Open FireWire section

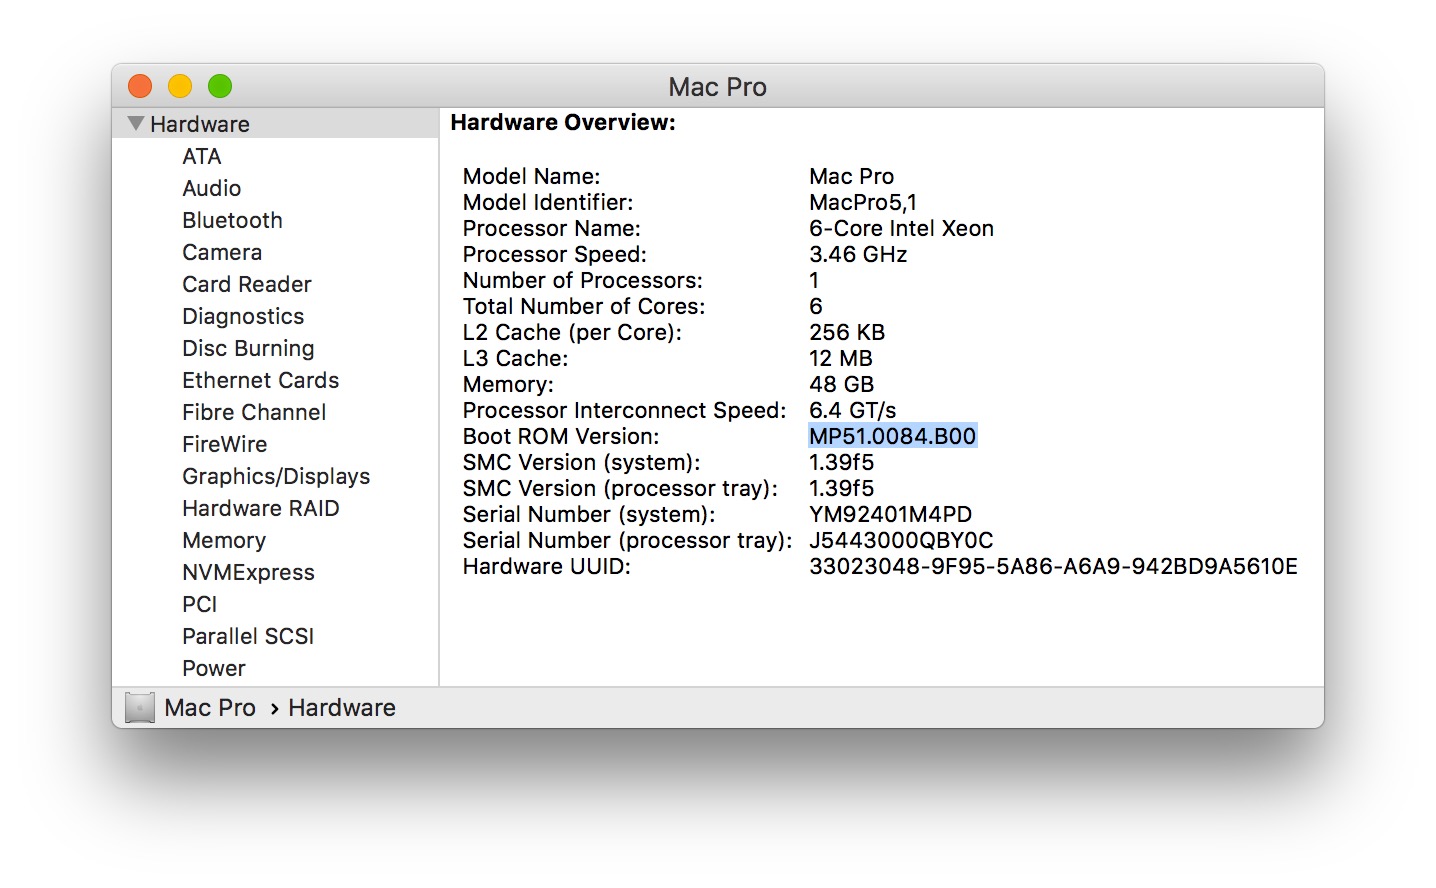224,444
